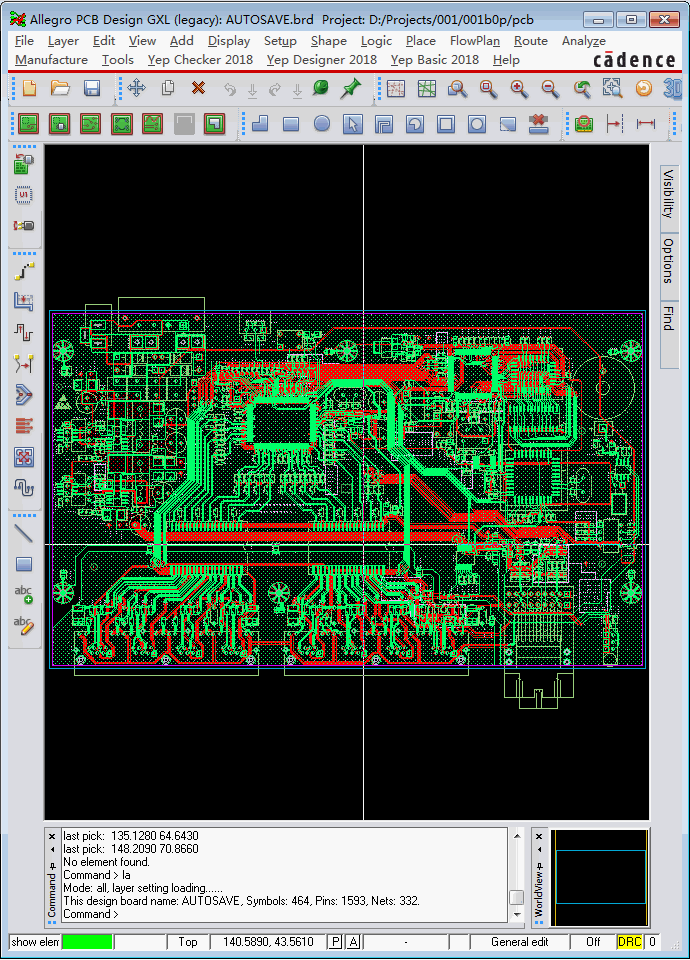Click the WorldView board thumbnail
Image resolution: width=690 pixels, height=960 pixels.
(600, 877)
